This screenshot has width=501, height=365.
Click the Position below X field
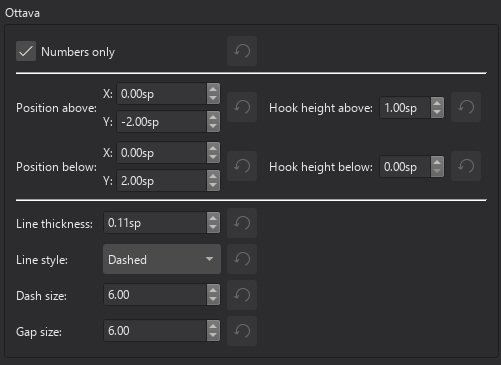click(x=162, y=153)
